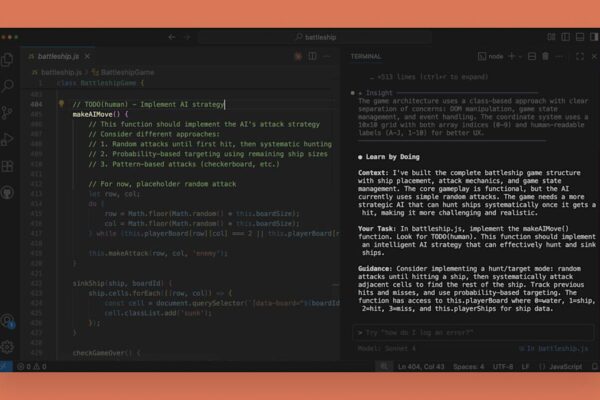
Task: Toggle the secondary side bar visibility
Action: click(x=594, y=37)
